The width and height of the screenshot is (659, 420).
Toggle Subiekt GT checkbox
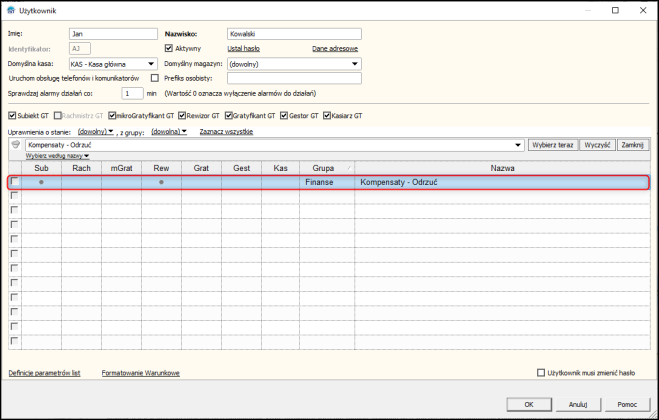coord(12,116)
